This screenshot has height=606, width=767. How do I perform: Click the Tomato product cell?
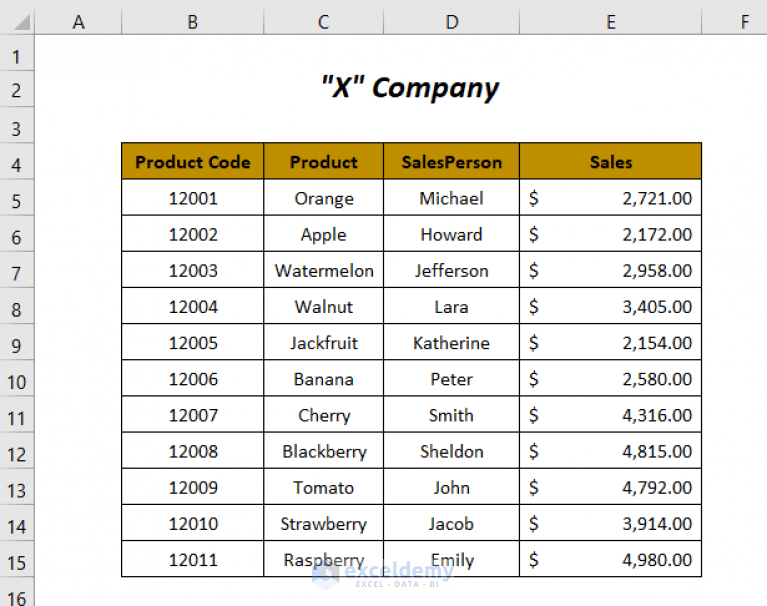(323, 487)
